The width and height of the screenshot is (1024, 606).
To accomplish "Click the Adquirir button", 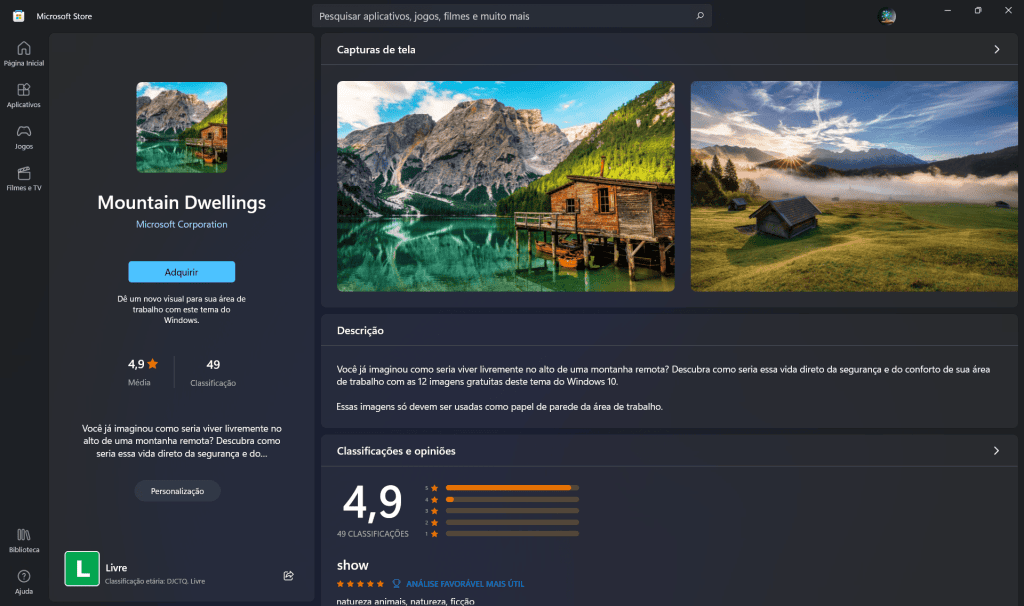I will [182, 272].
